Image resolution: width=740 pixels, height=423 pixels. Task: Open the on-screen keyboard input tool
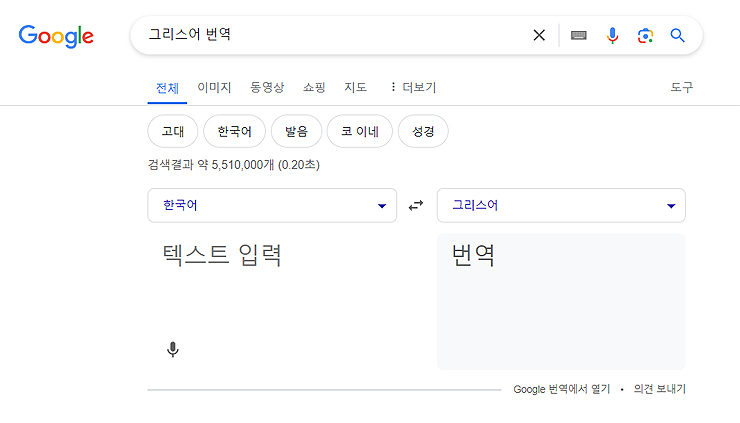pyautogui.click(x=579, y=35)
